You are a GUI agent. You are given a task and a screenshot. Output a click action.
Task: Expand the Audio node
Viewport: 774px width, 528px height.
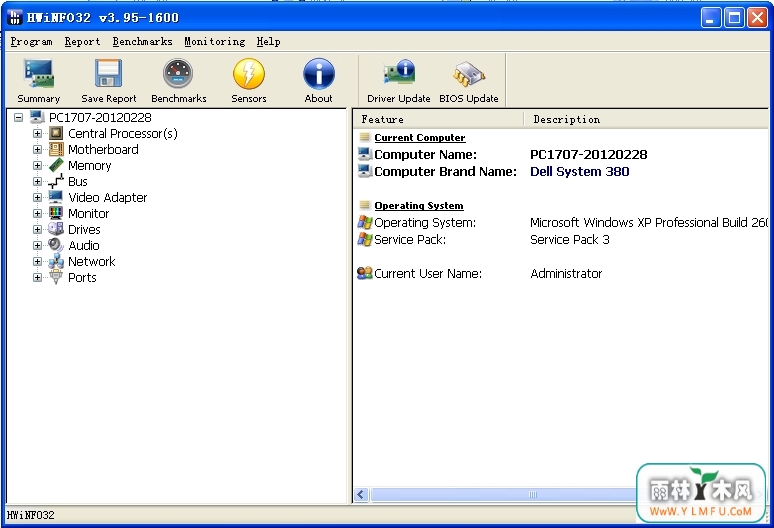[37, 245]
